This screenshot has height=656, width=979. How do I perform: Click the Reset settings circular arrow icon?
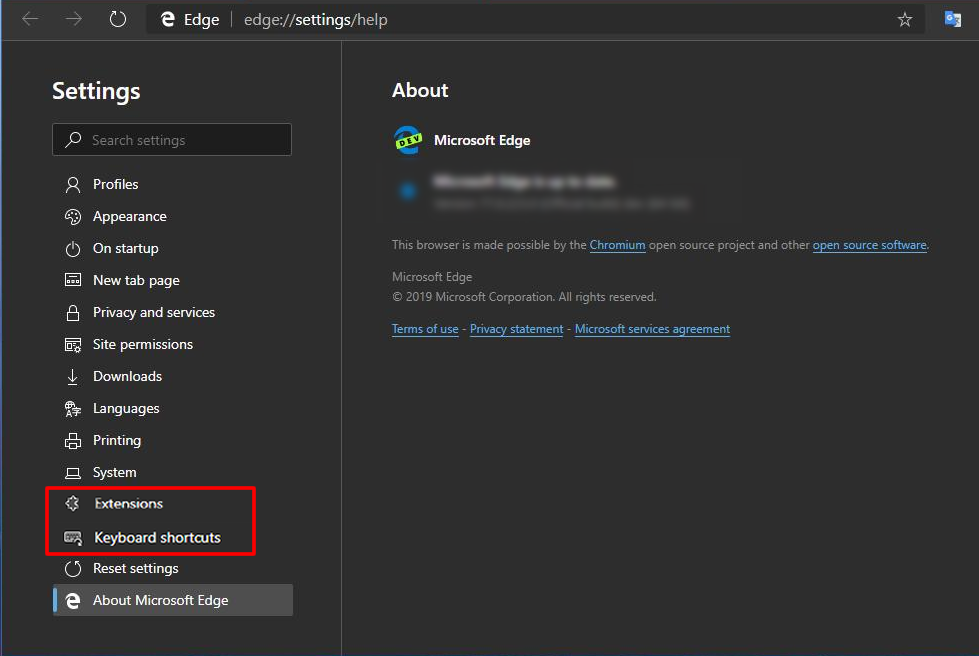73,569
